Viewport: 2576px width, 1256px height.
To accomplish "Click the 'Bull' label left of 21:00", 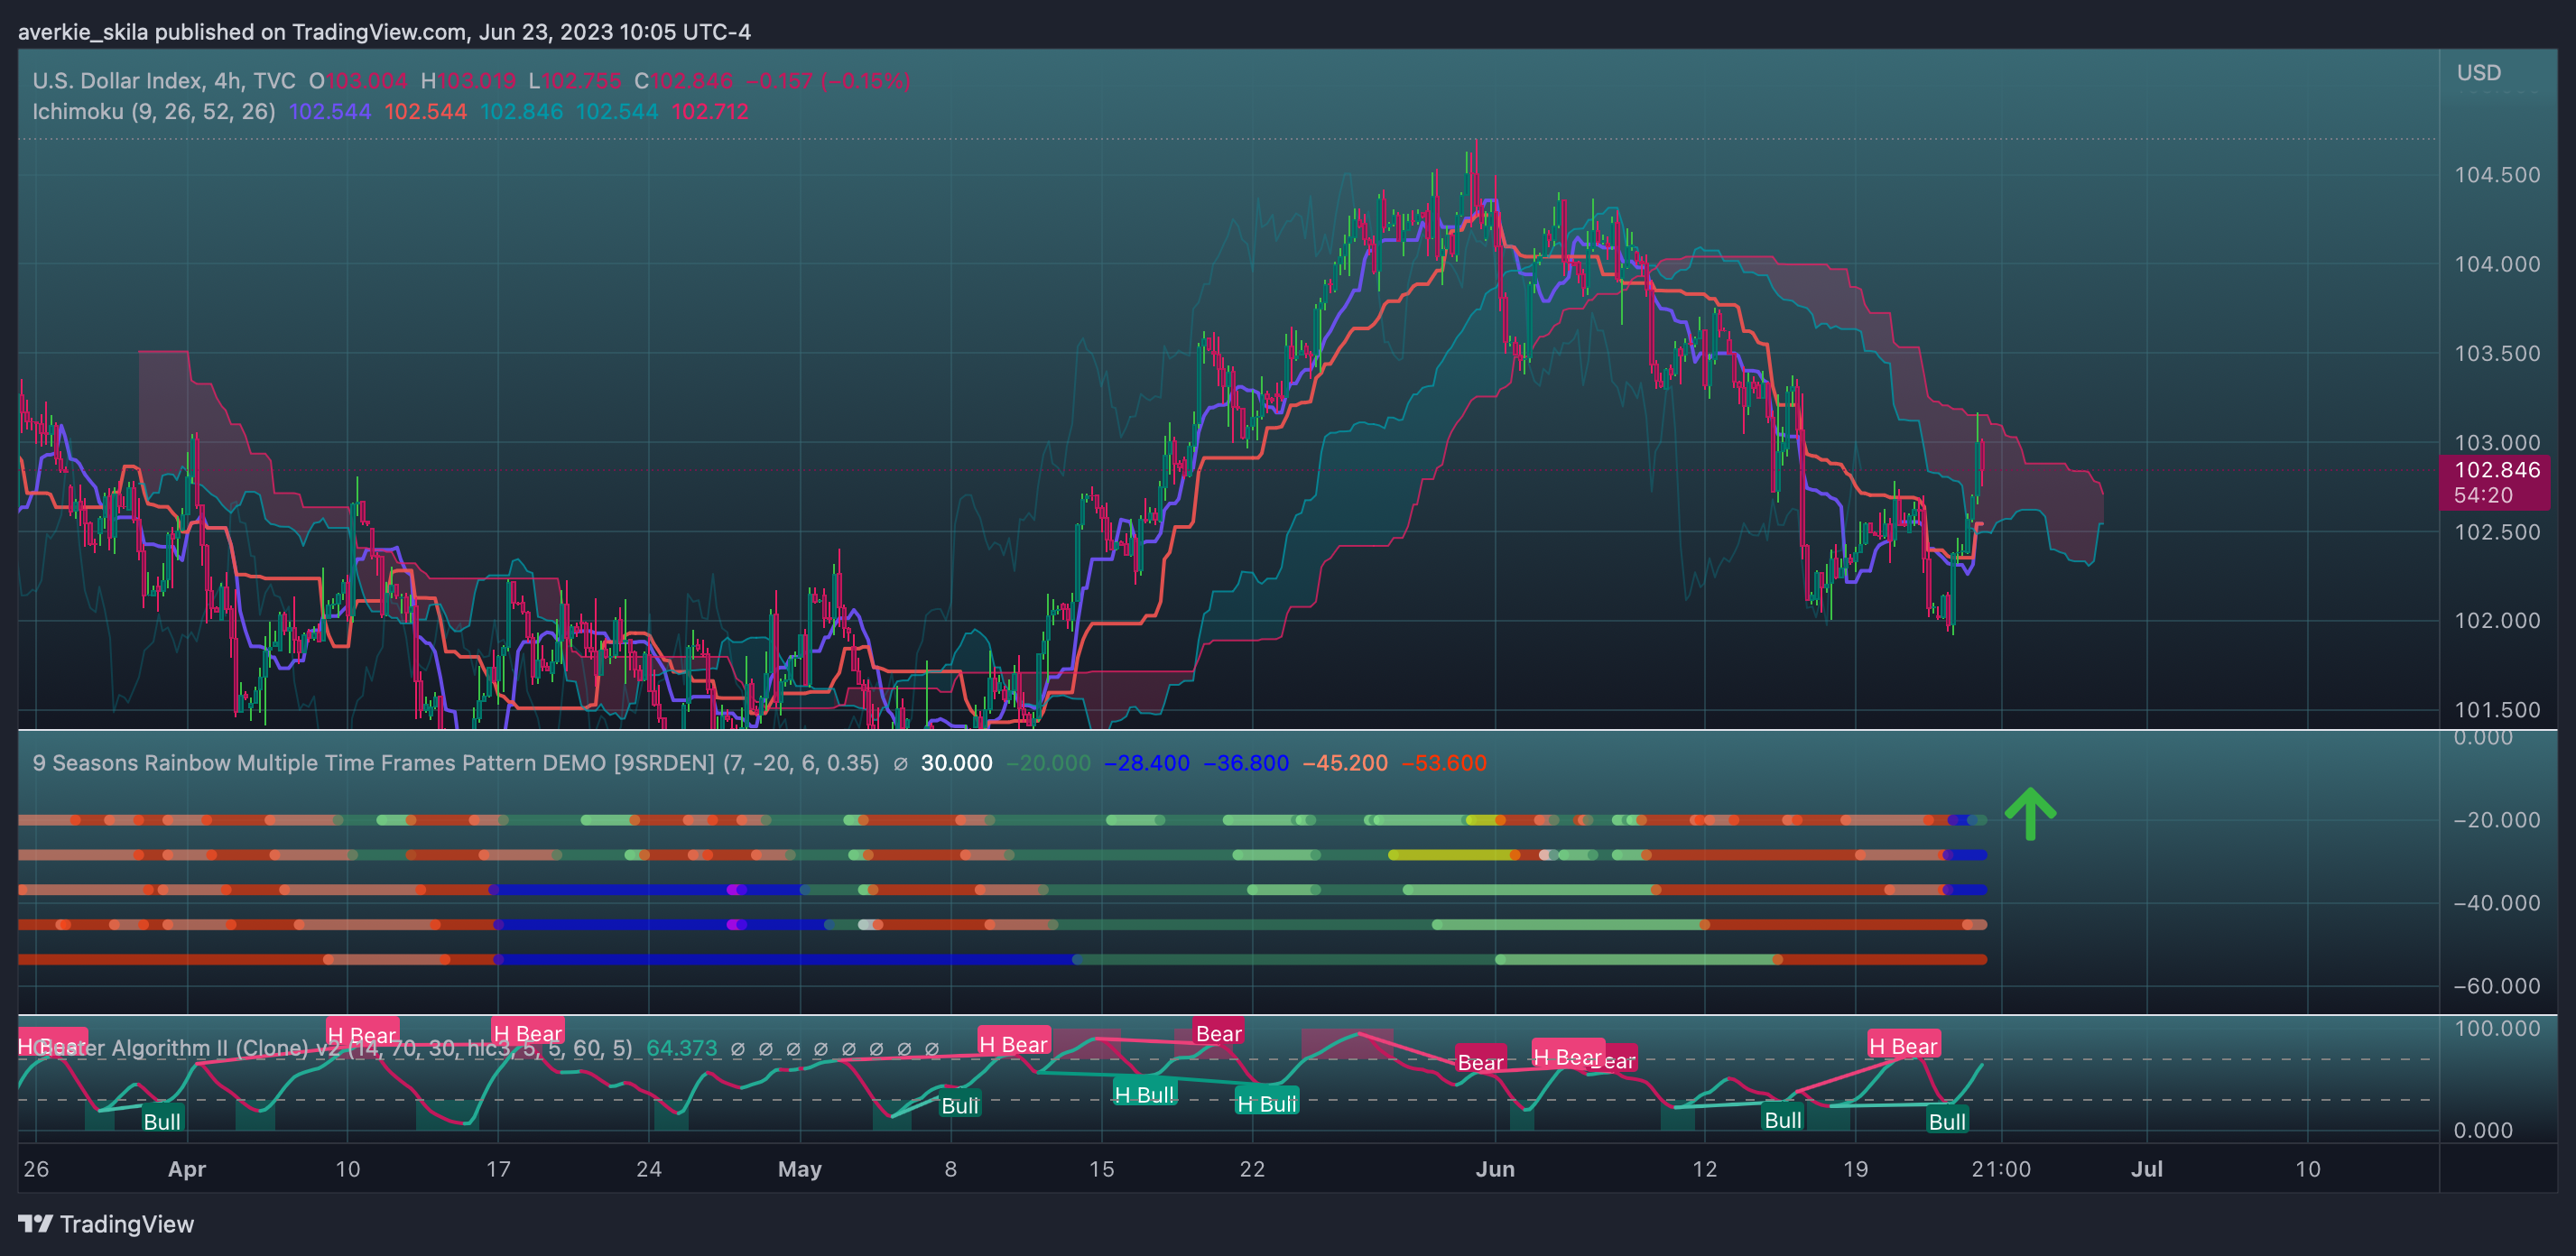I will pos(1947,1121).
